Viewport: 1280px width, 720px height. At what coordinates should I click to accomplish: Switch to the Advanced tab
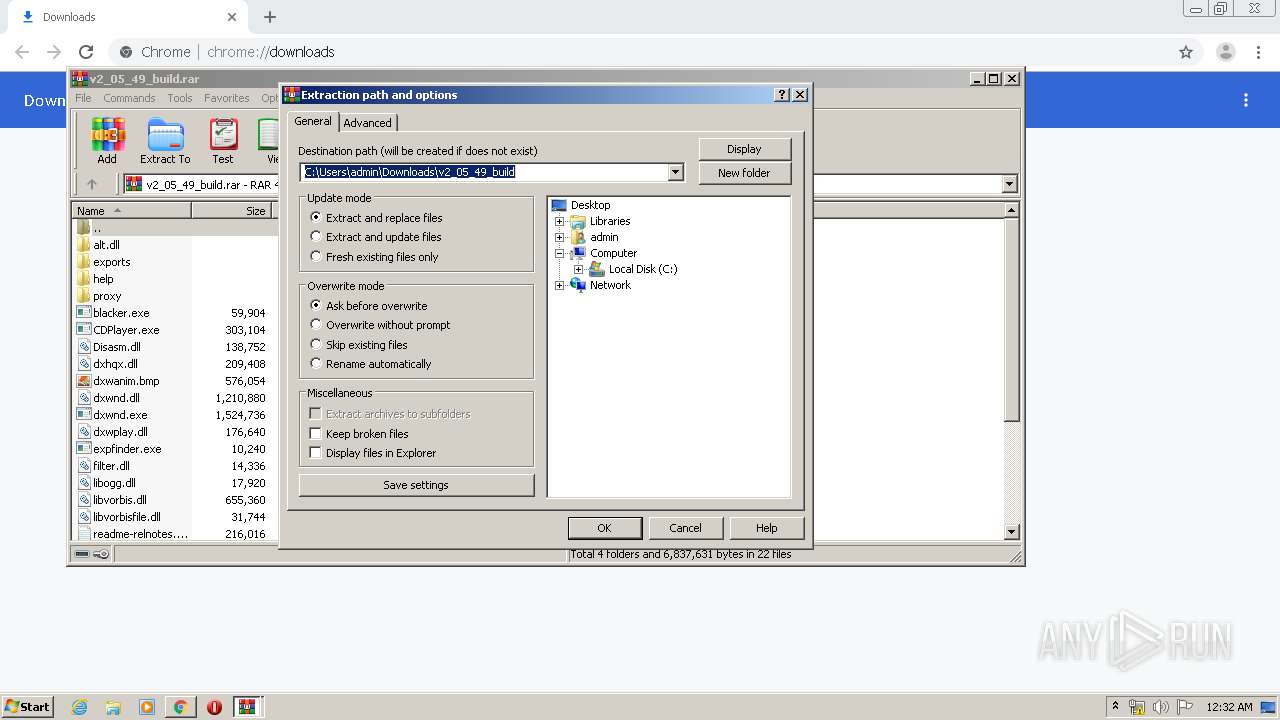pyautogui.click(x=368, y=123)
